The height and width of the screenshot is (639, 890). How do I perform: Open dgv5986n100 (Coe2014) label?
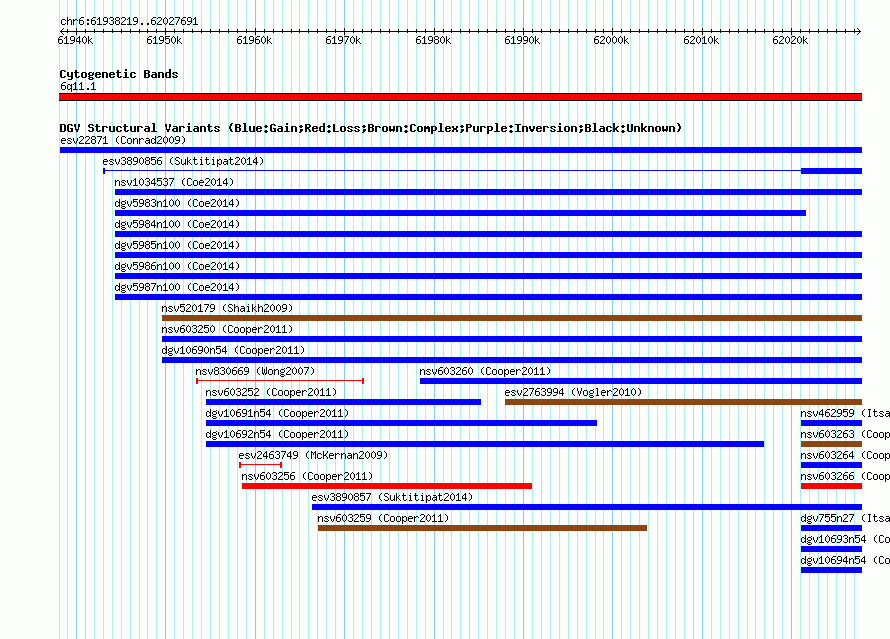(x=177, y=266)
